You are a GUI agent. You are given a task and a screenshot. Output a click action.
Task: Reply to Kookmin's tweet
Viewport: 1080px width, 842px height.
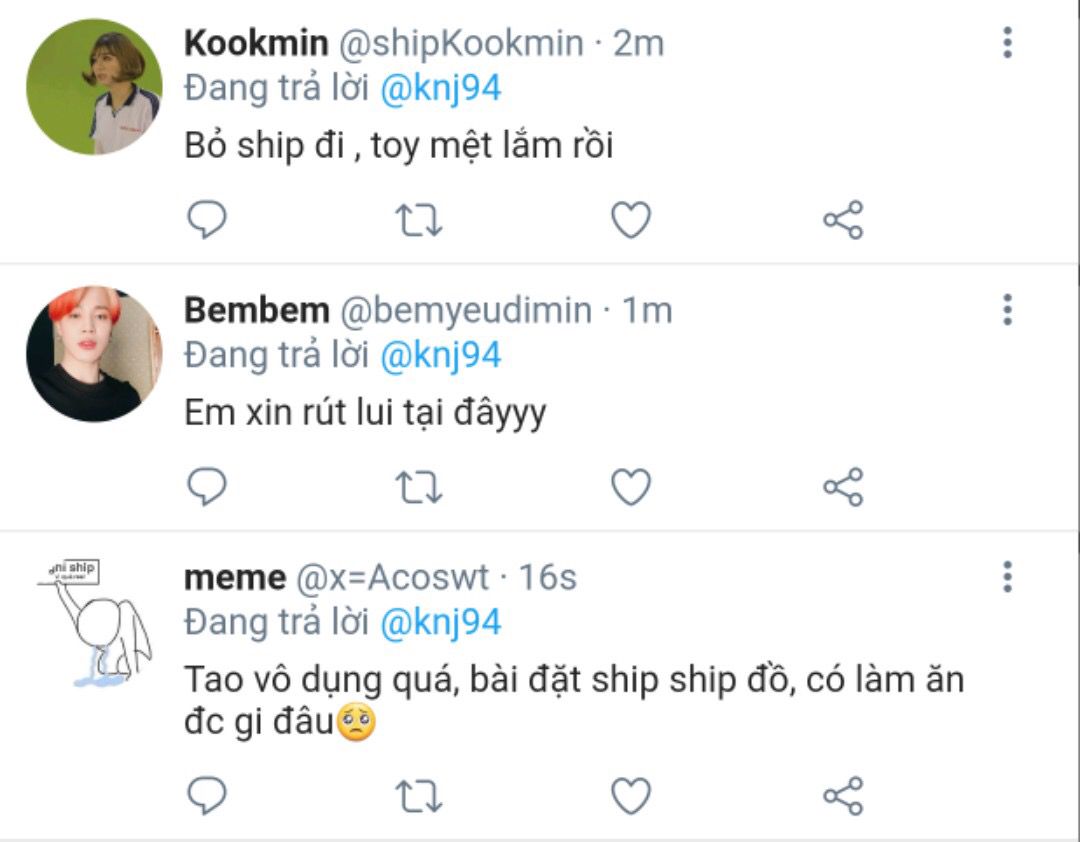(x=207, y=220)
